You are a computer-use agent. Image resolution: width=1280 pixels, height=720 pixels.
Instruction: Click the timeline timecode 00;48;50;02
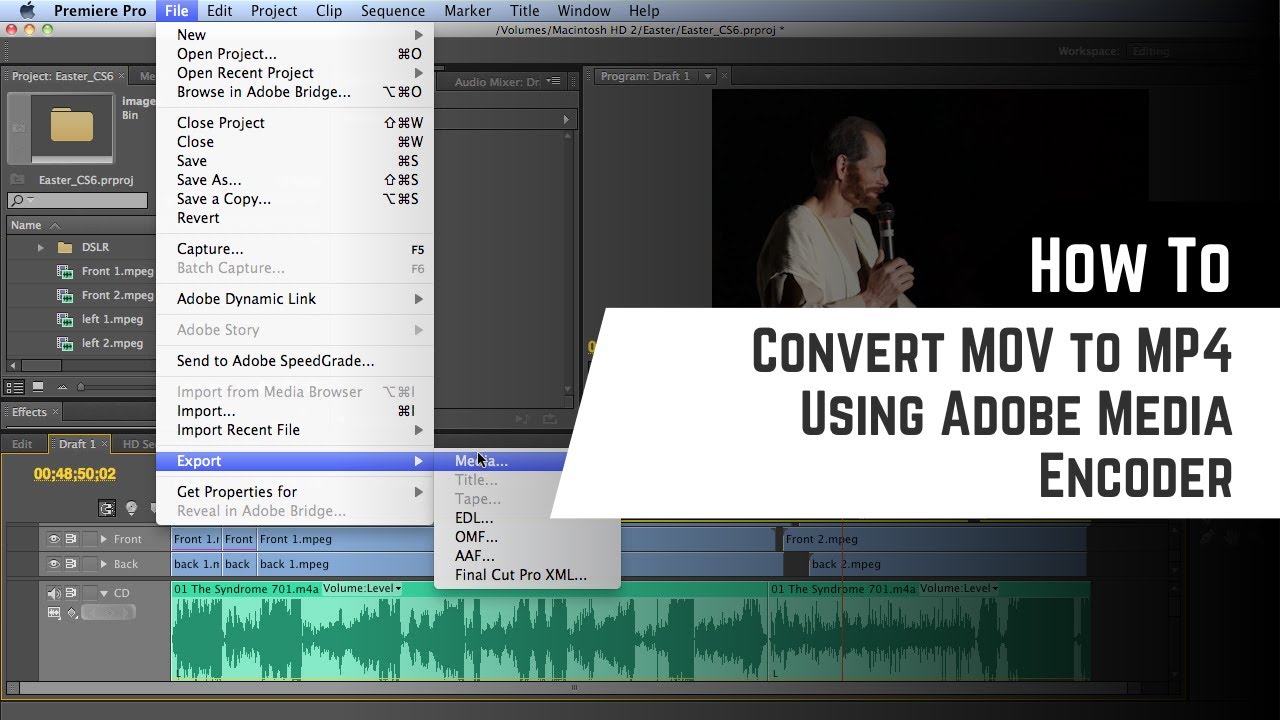click(75, 474)
